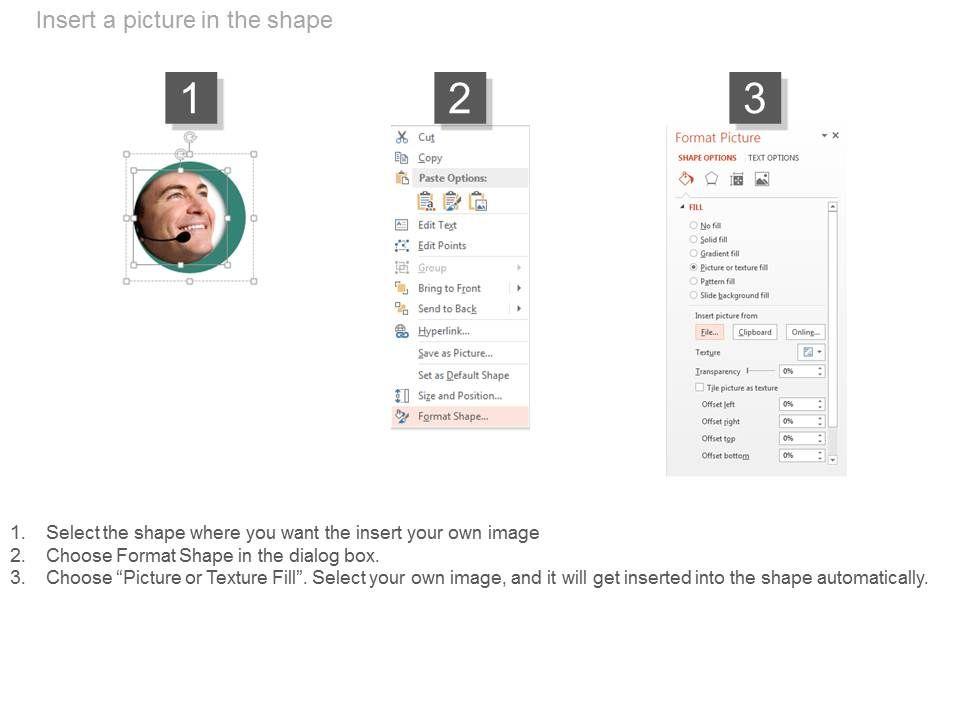Viewport: 960px width, 720px height.
Task: Open the Texture dropdown
Action: [811, 352]
